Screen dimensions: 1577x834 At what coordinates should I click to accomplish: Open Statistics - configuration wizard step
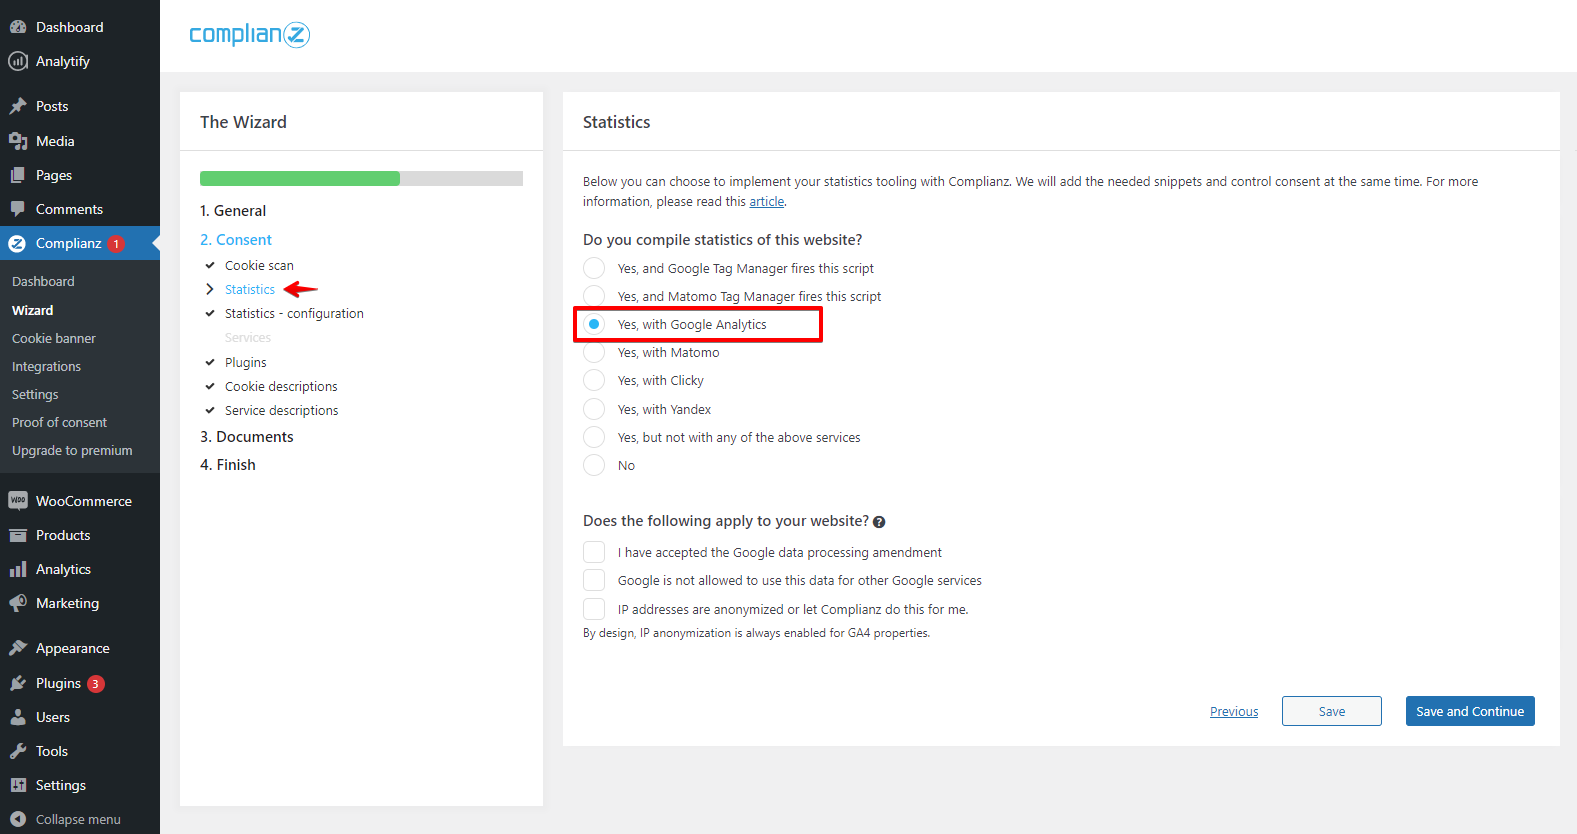pos(294,314)
